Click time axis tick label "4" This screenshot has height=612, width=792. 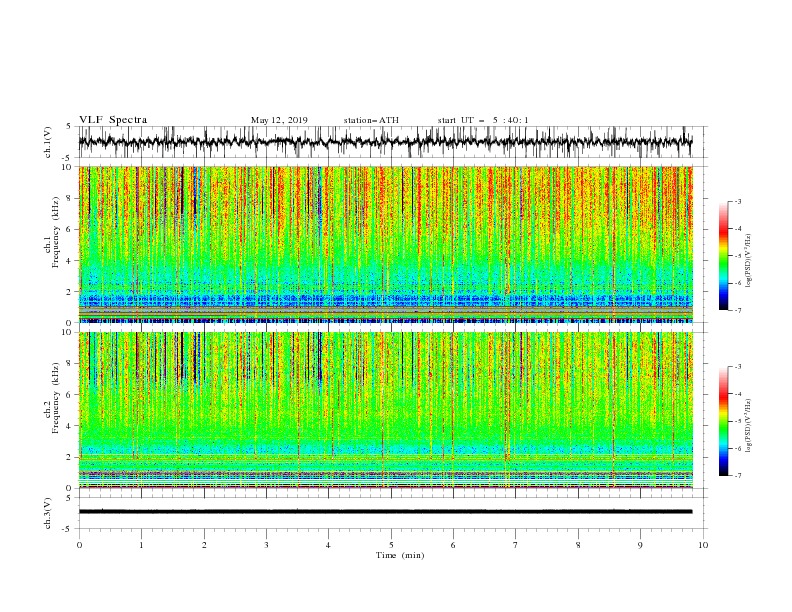pos(328,545)
